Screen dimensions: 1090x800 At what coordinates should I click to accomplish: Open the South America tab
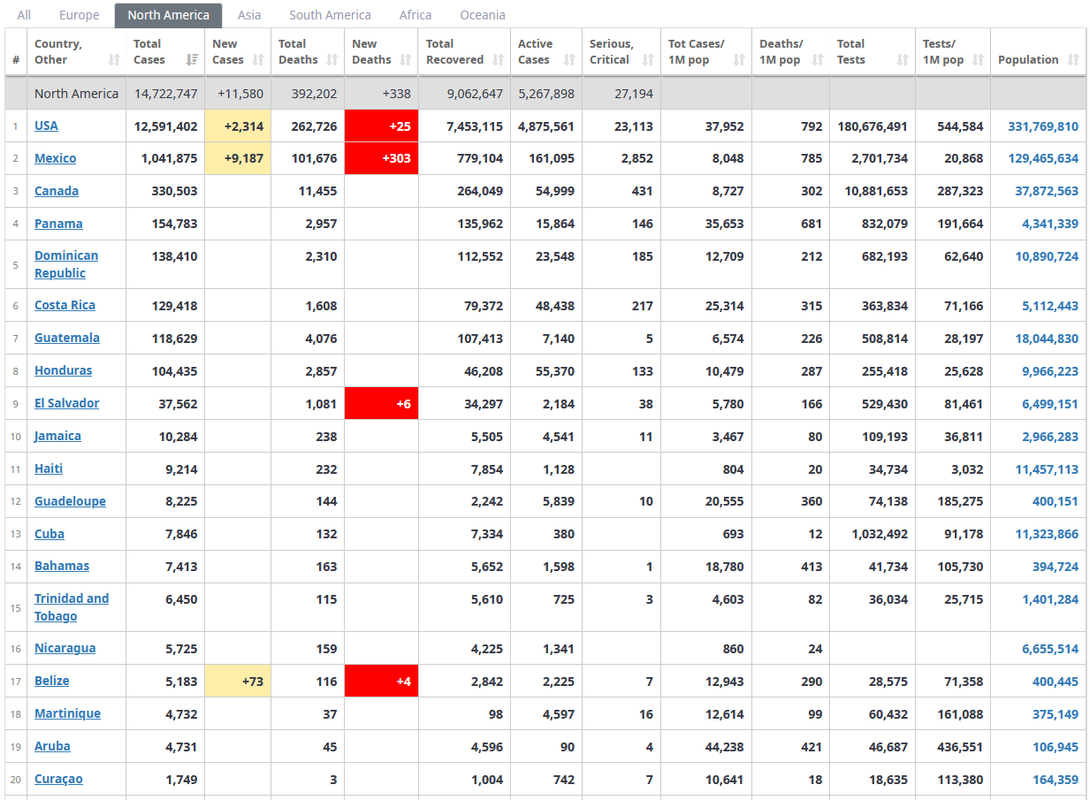pyautogui.click(x=330, y=15)
